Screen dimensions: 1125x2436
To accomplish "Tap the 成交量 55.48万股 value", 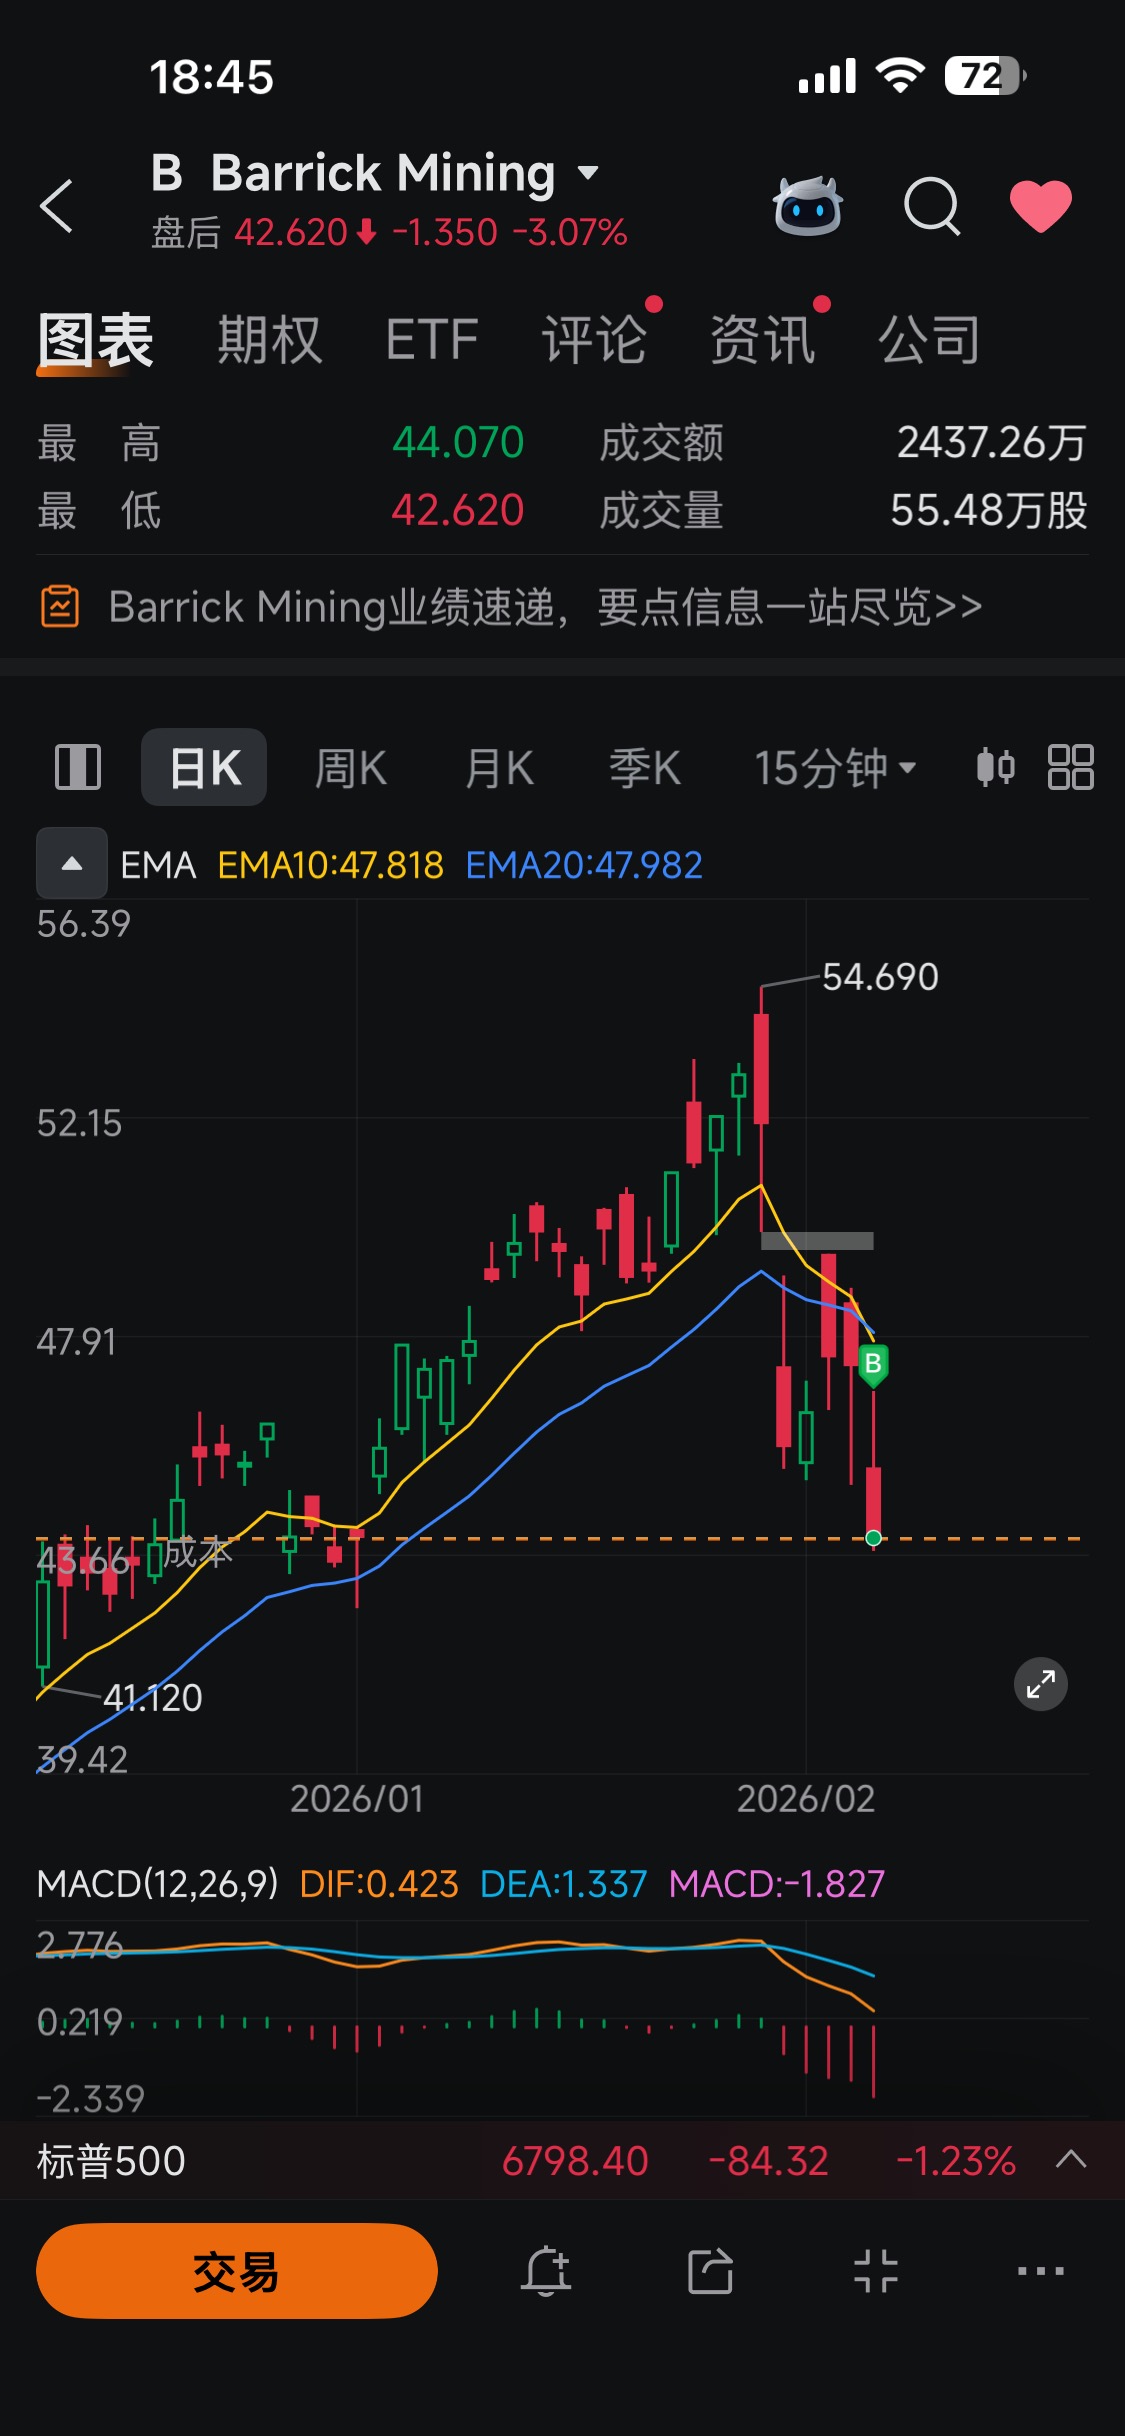I will (x=989, y=510).
